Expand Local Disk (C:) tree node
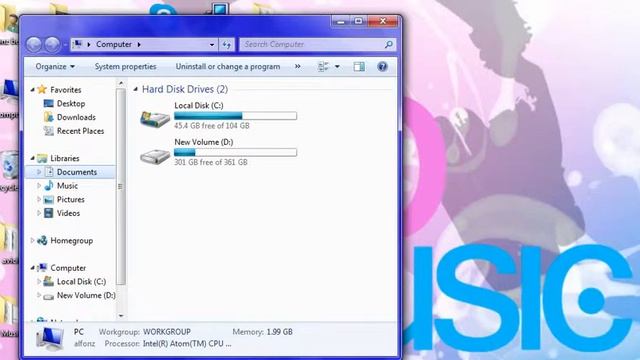The image size is (640, 360). pyautogui.click(x=39, y=282)
